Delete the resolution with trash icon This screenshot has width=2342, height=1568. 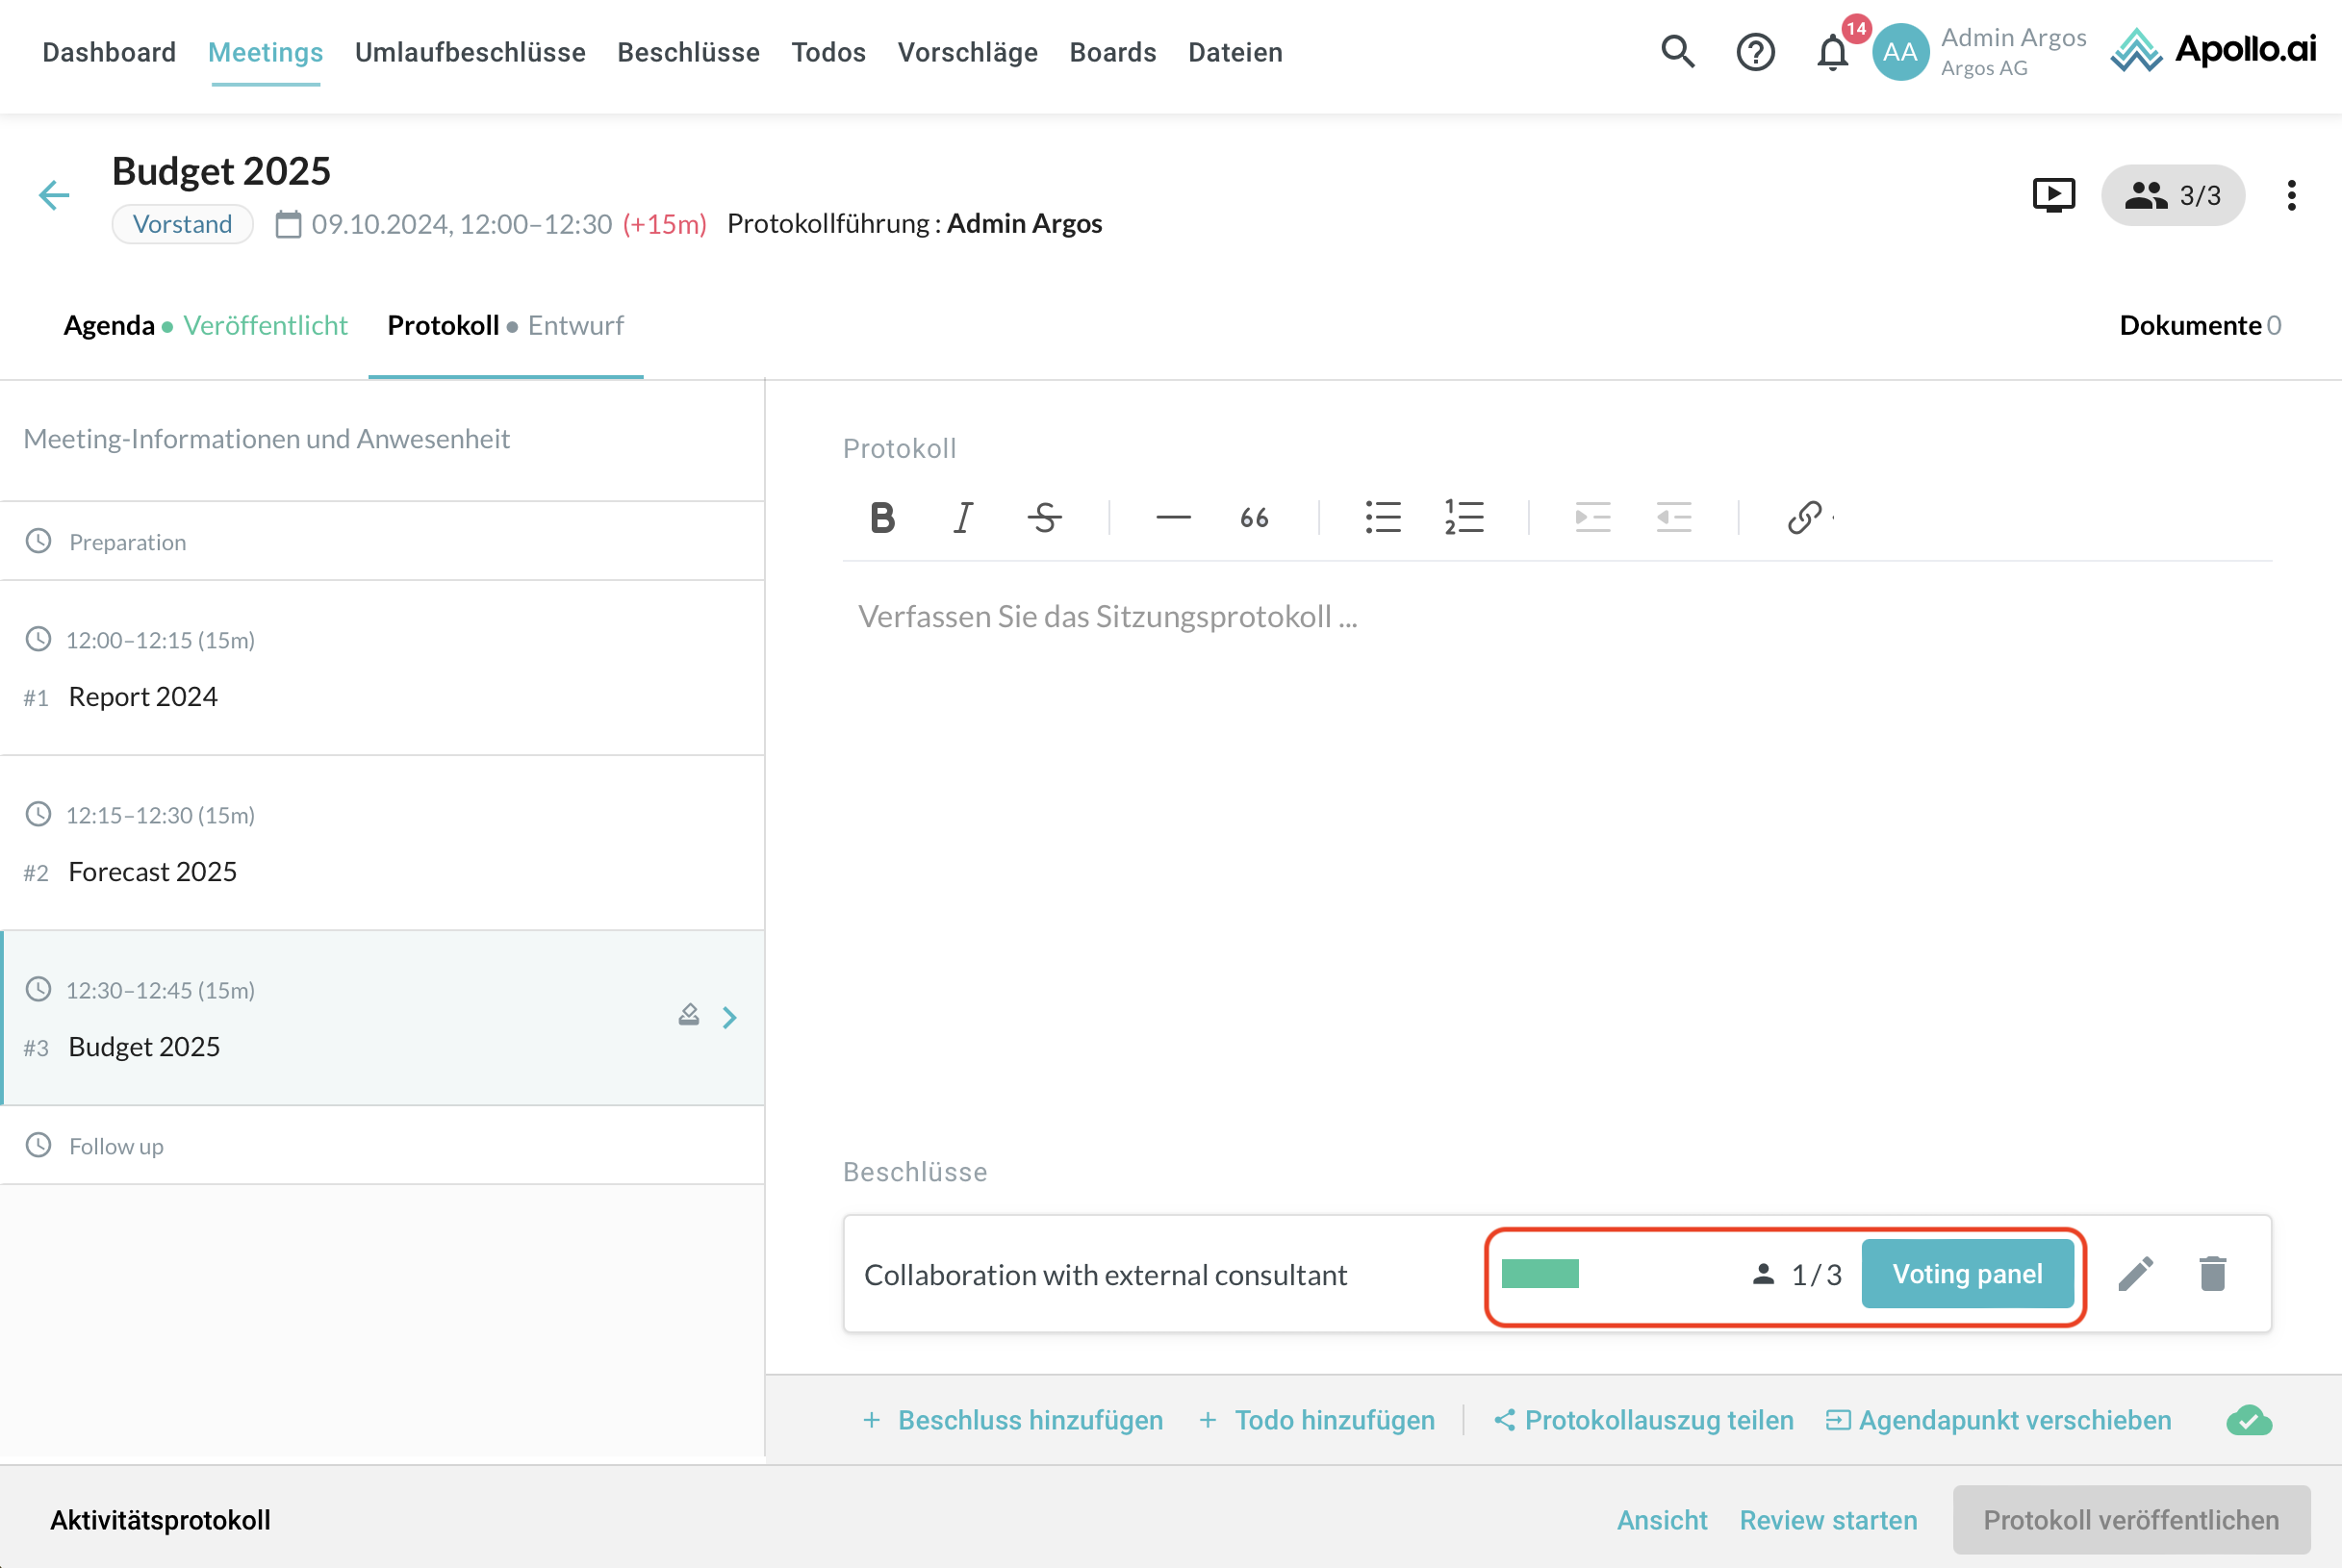[x=2213, y=1274]
